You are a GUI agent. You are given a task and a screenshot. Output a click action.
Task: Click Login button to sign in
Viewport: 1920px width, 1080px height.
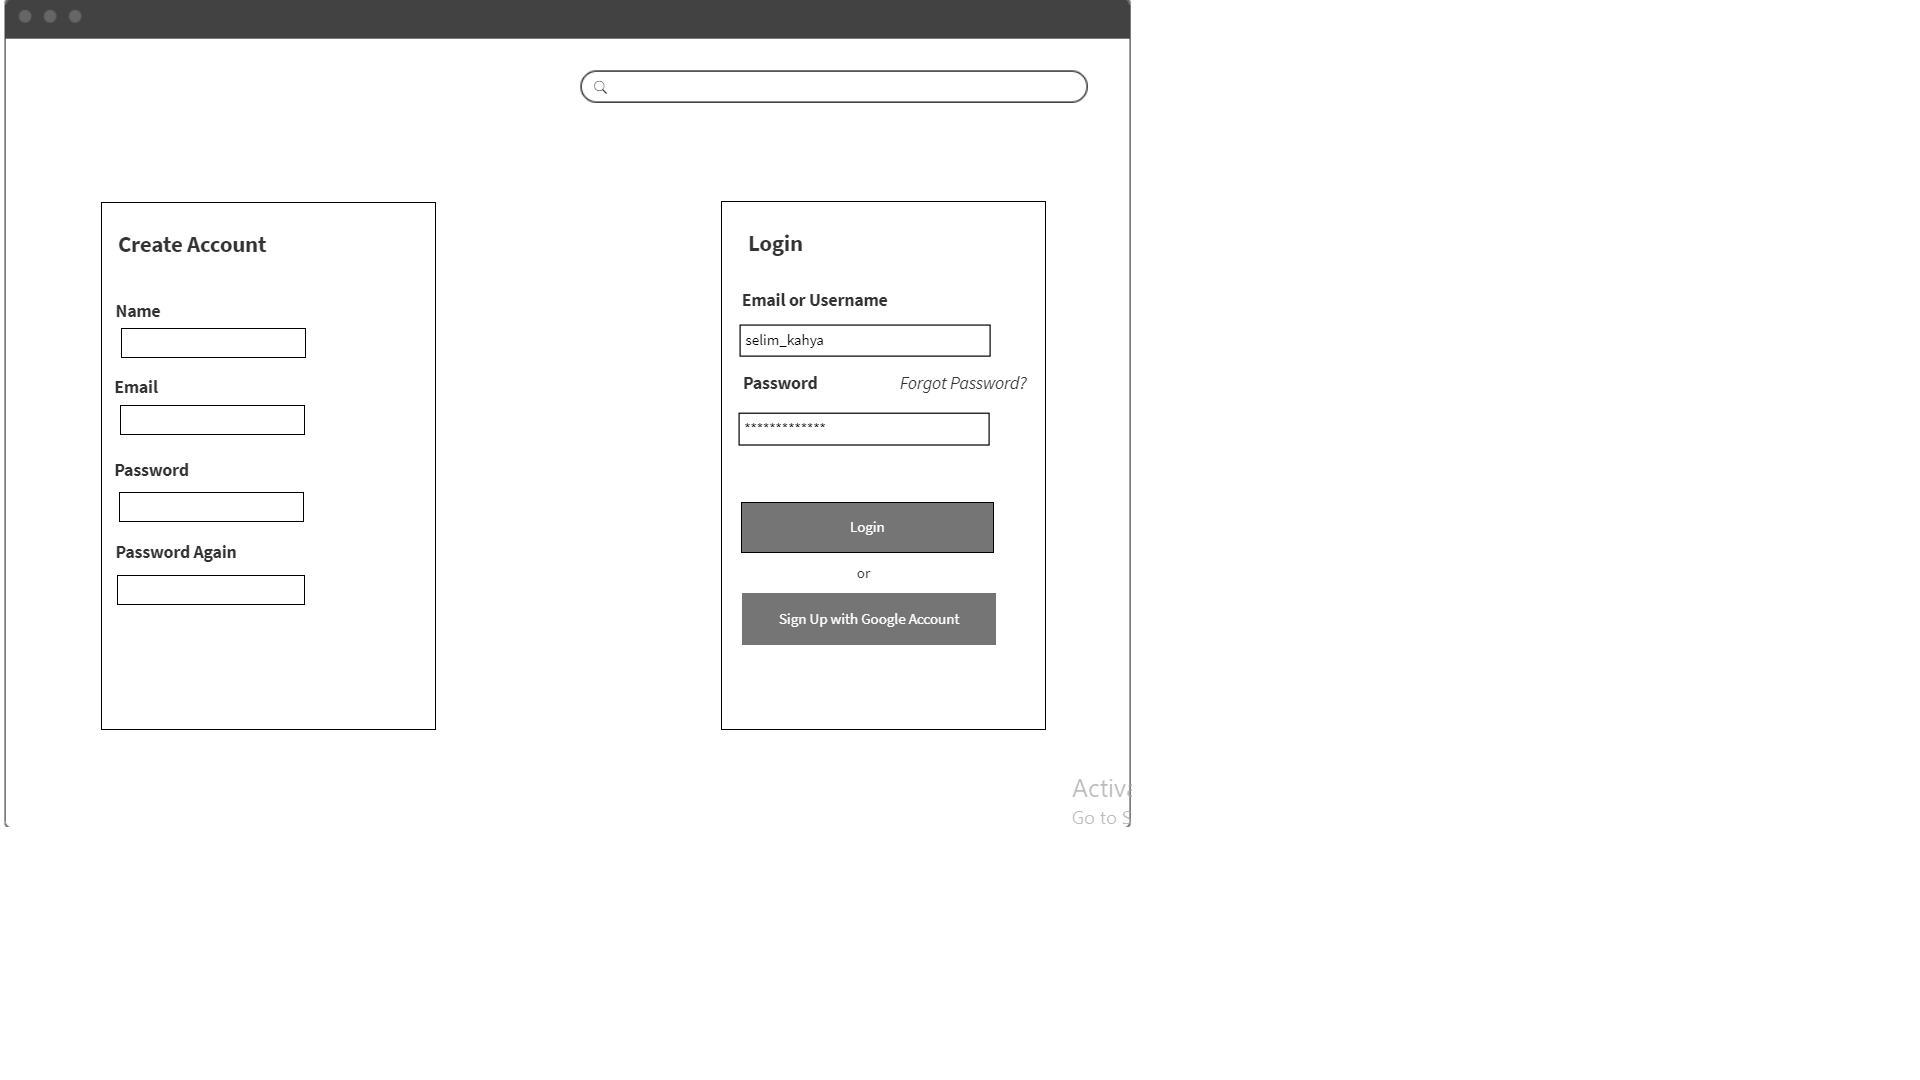866,526
